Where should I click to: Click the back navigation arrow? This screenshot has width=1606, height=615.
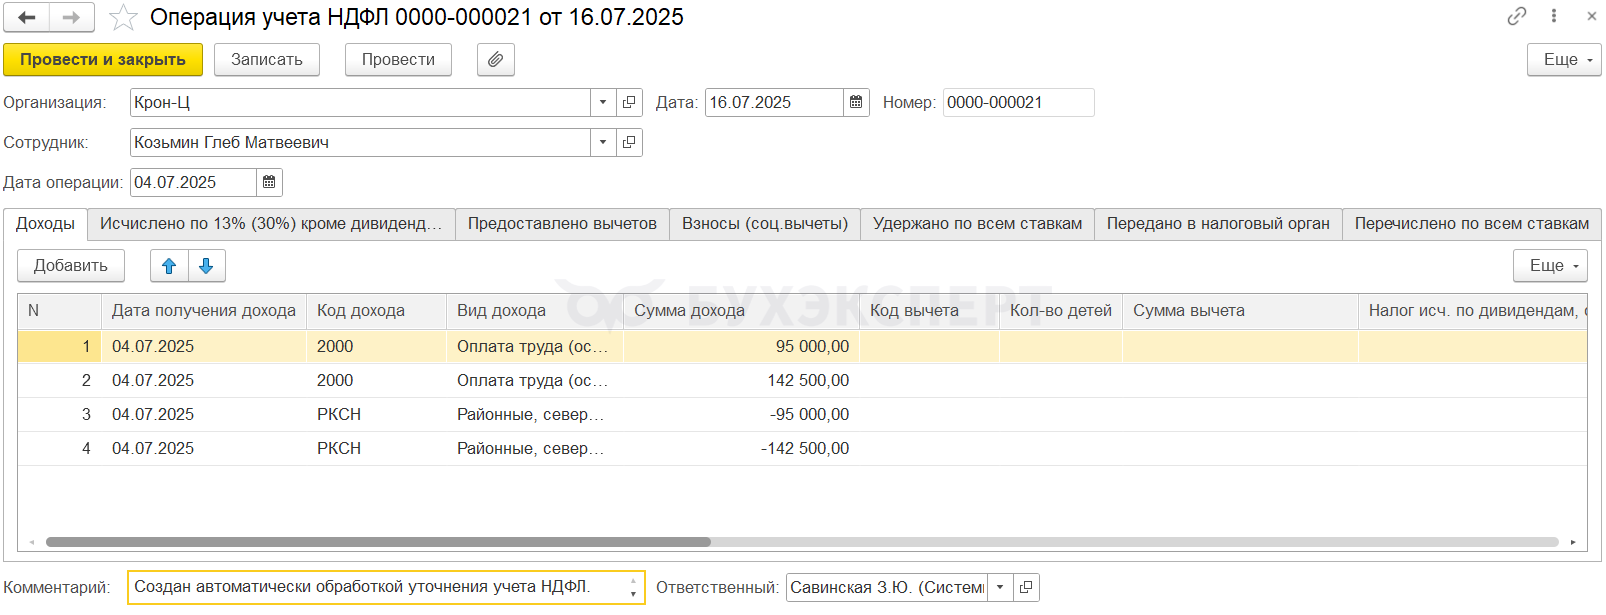point(27,17)
